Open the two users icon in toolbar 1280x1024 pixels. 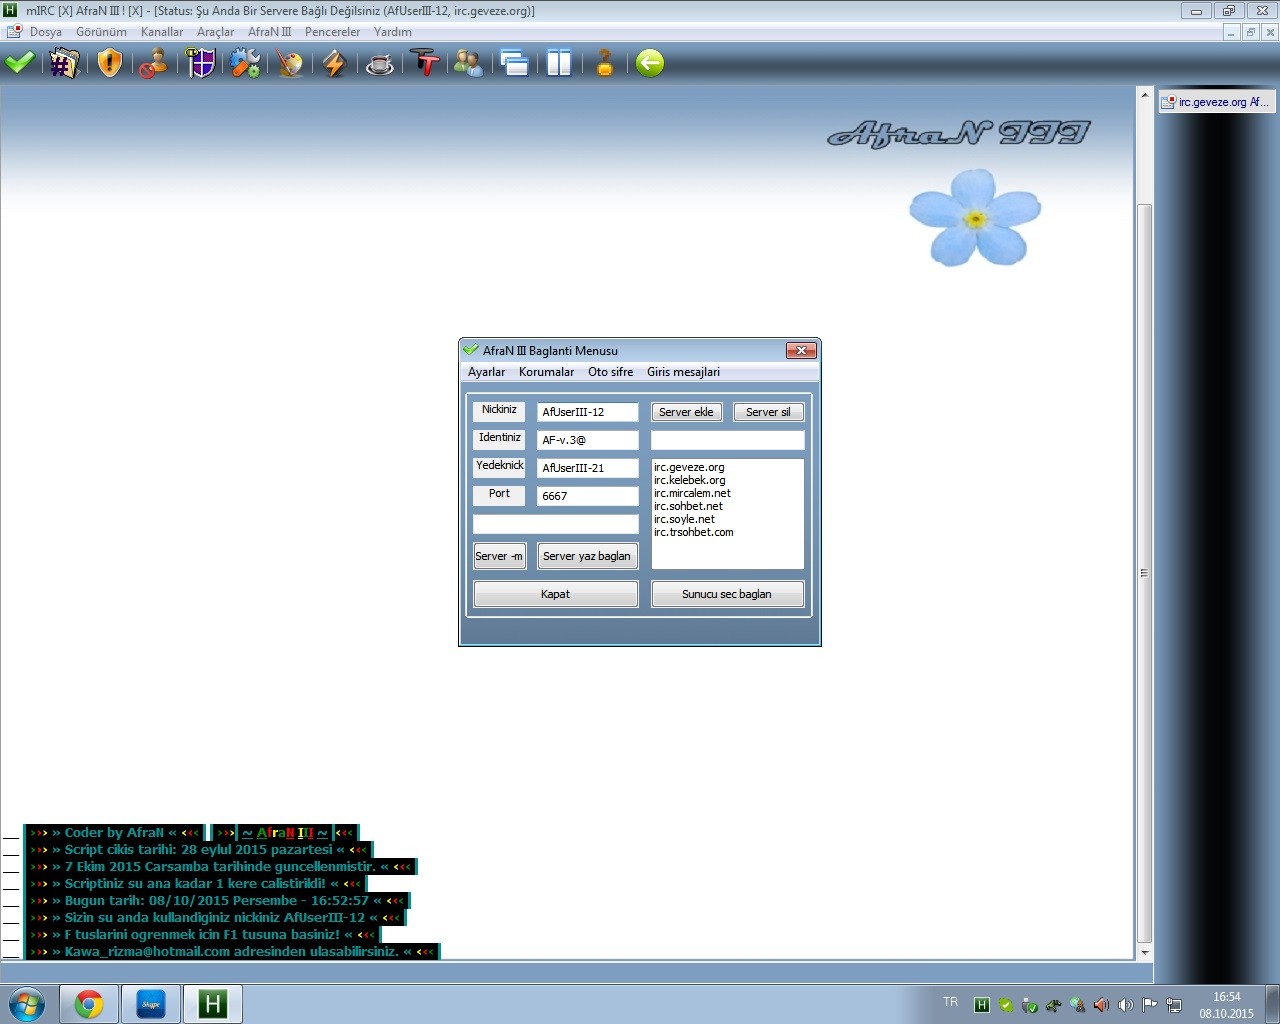tap(468, 64)
